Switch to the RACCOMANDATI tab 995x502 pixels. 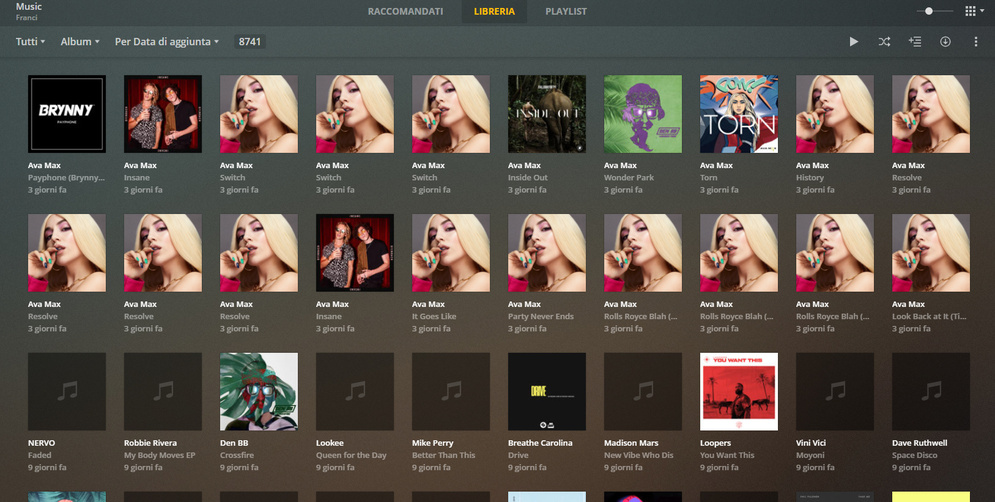coord(405,11)
